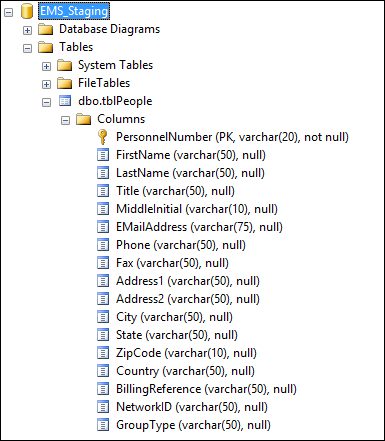Click the column icon next to EMailAddress
The height and width of the screenshot is (441, 385).
point(103,227)
